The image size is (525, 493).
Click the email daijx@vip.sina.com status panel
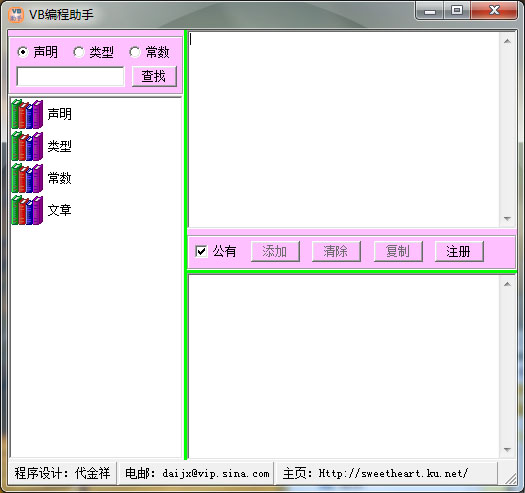point(197,473)
